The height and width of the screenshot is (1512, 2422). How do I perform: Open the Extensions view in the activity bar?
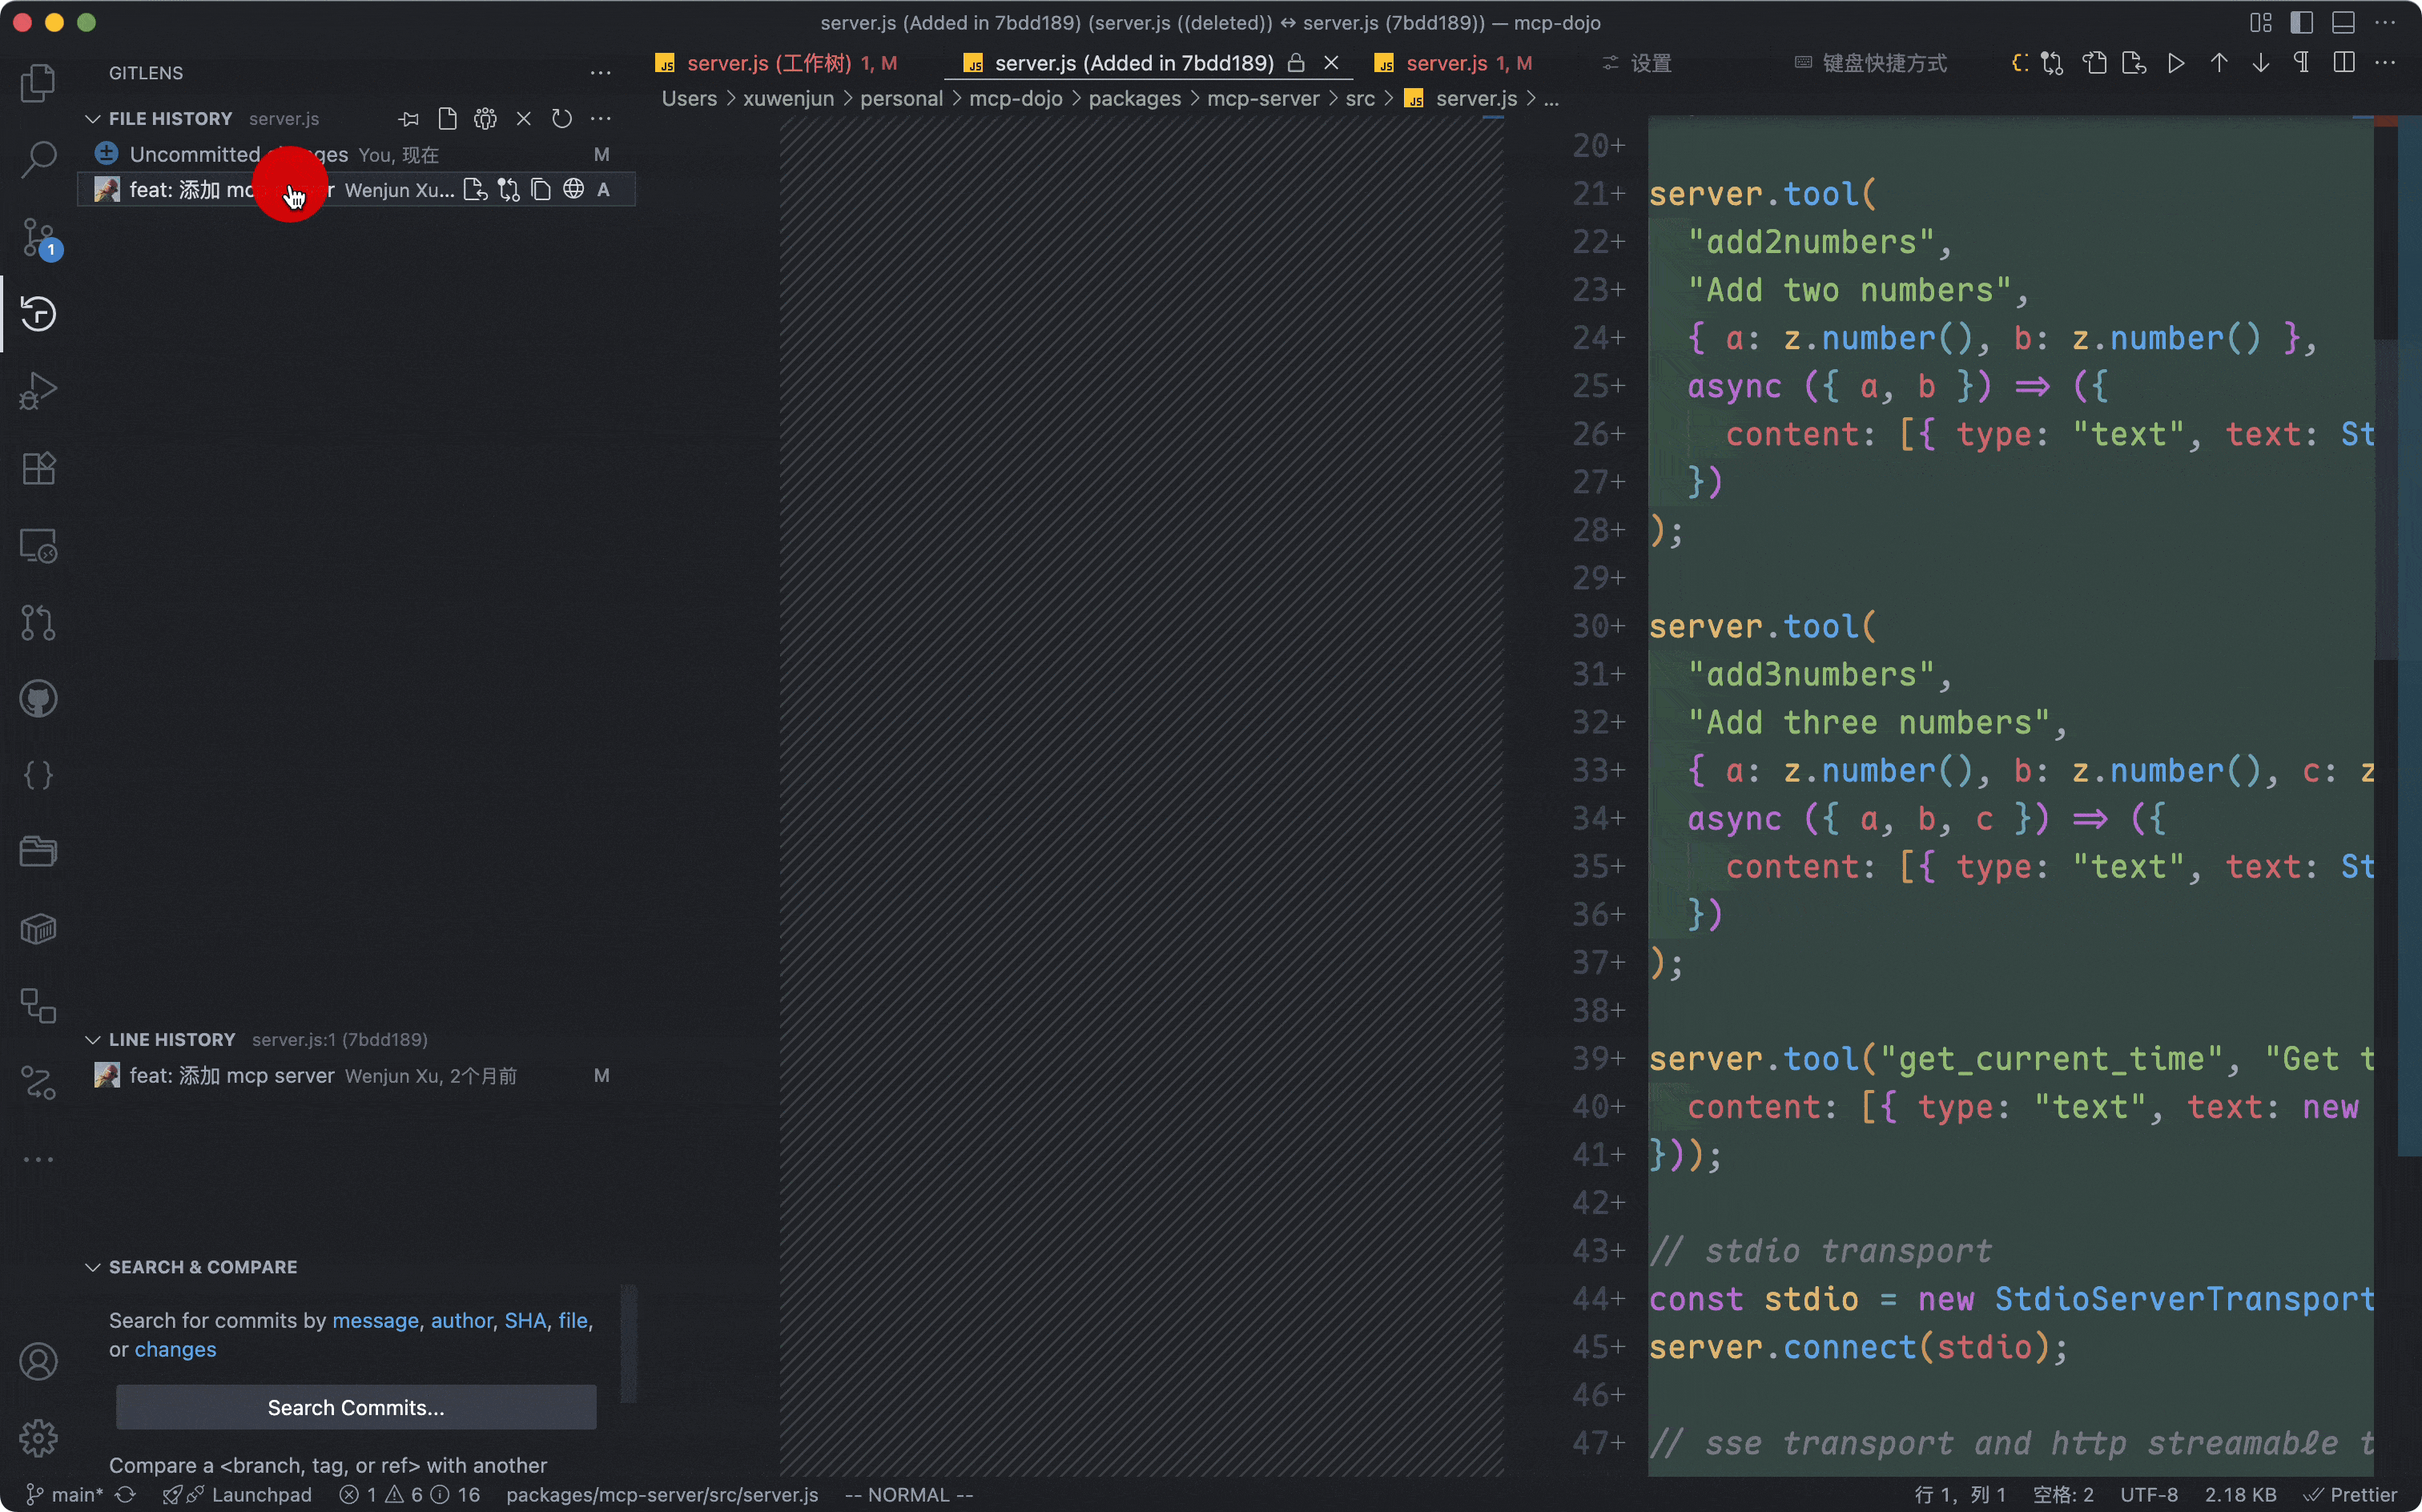pos(39,468)
